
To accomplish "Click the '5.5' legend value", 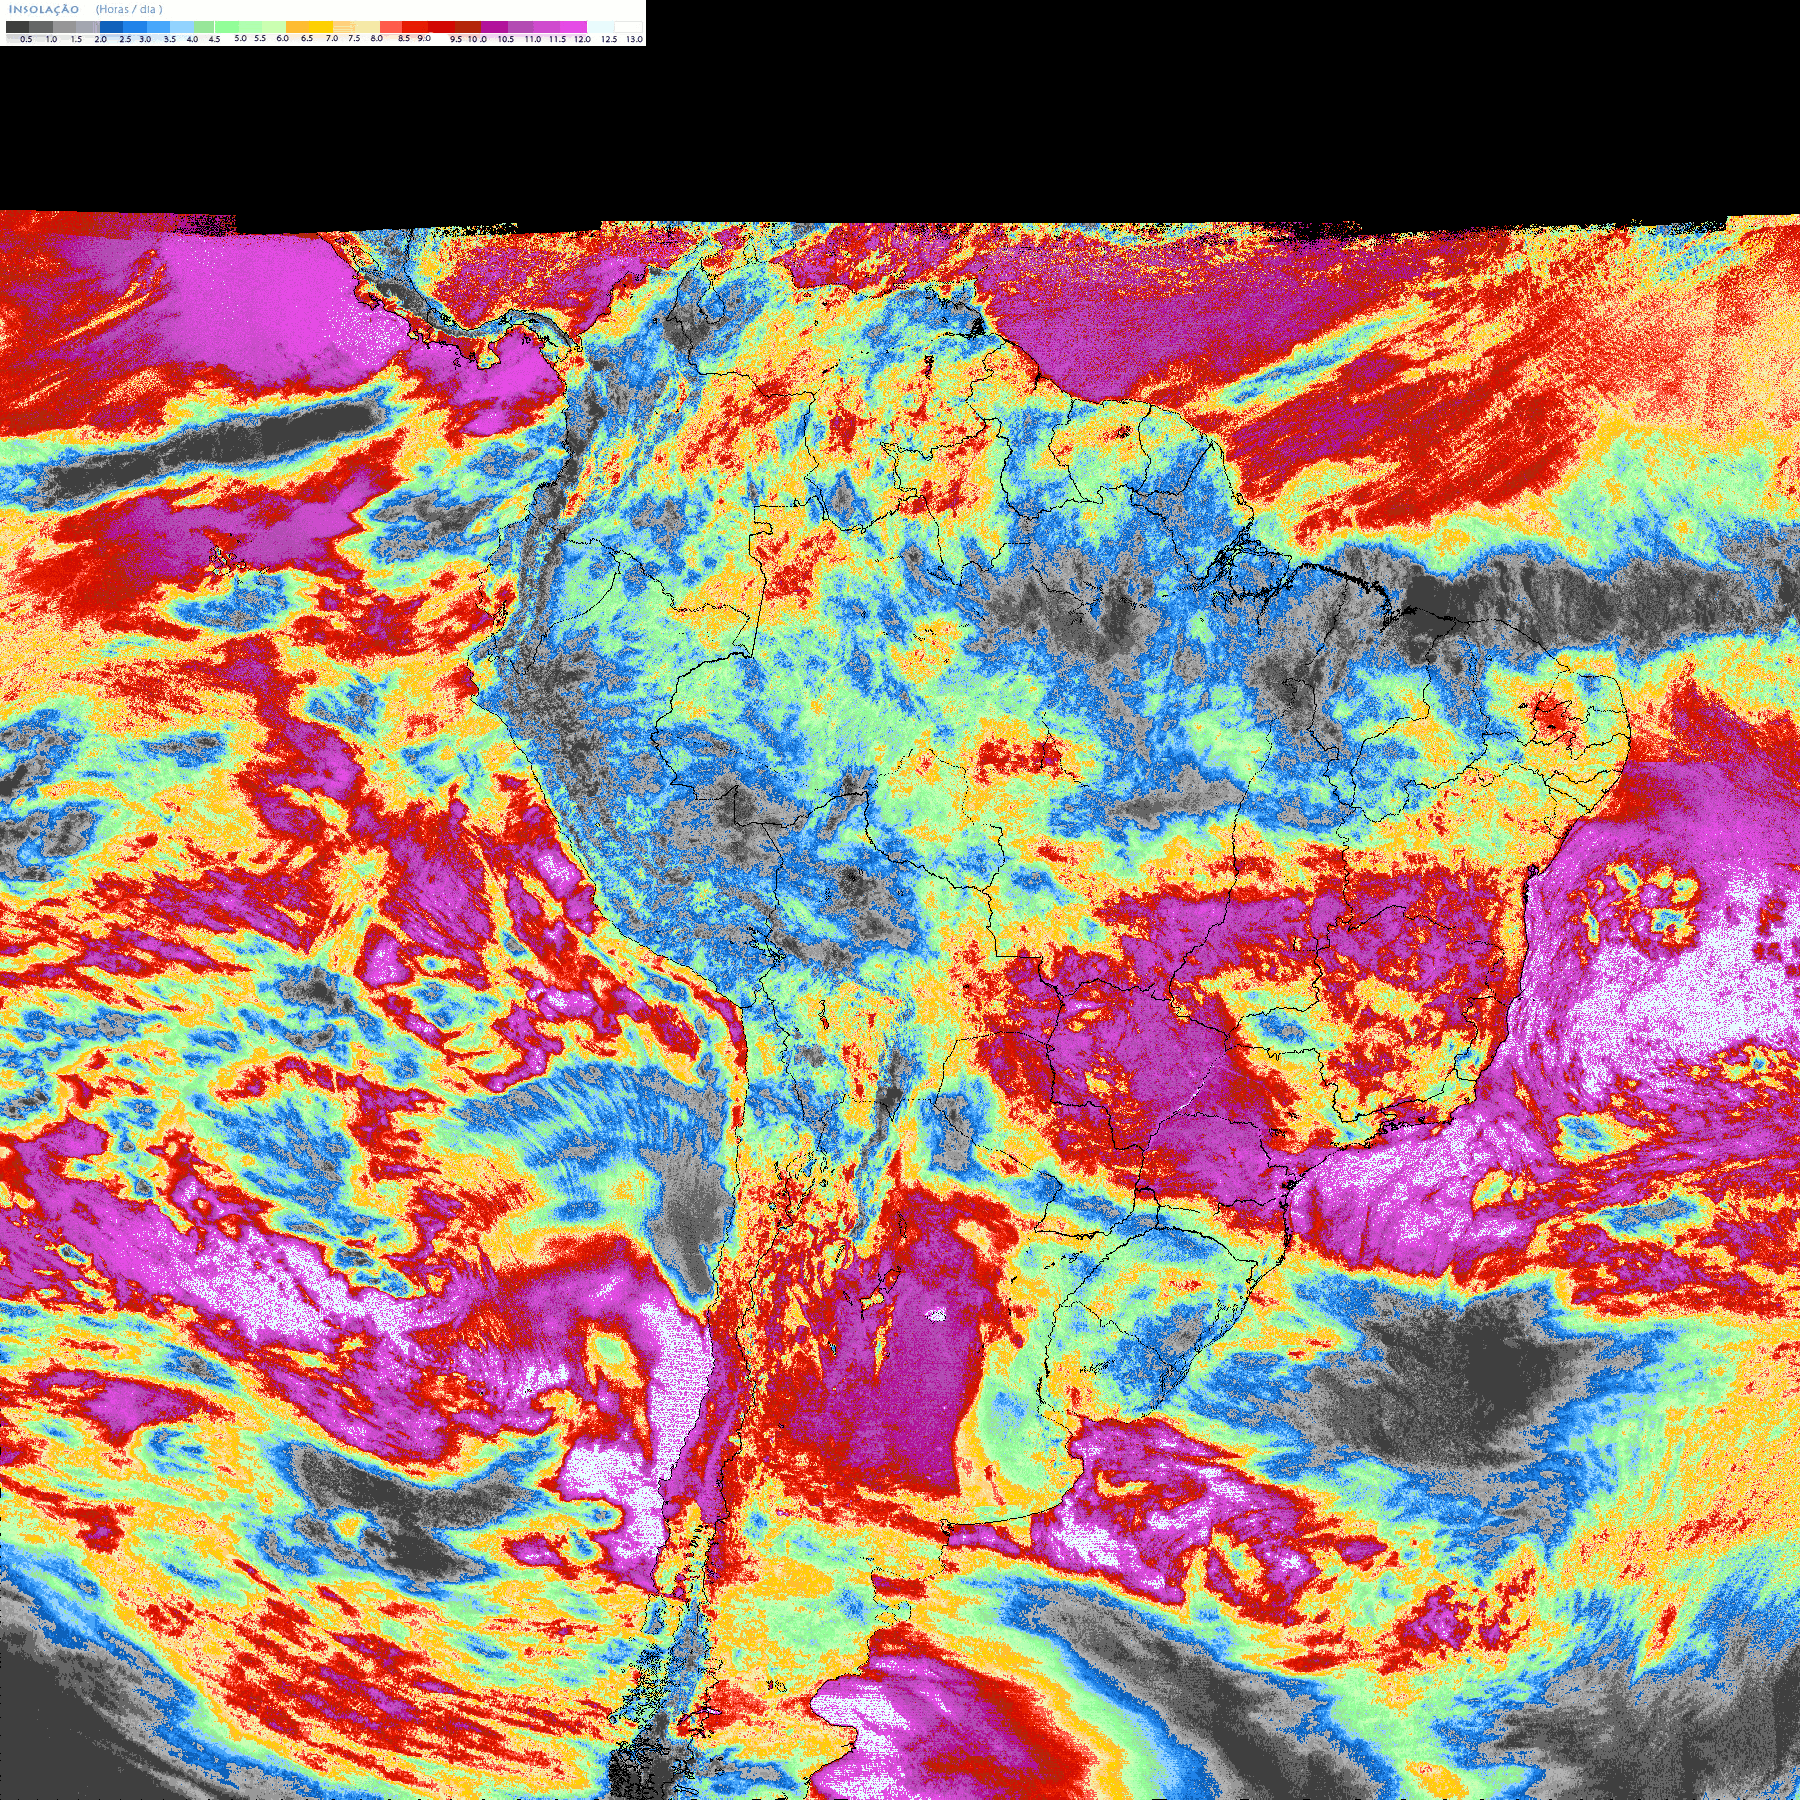I will 260,38.
